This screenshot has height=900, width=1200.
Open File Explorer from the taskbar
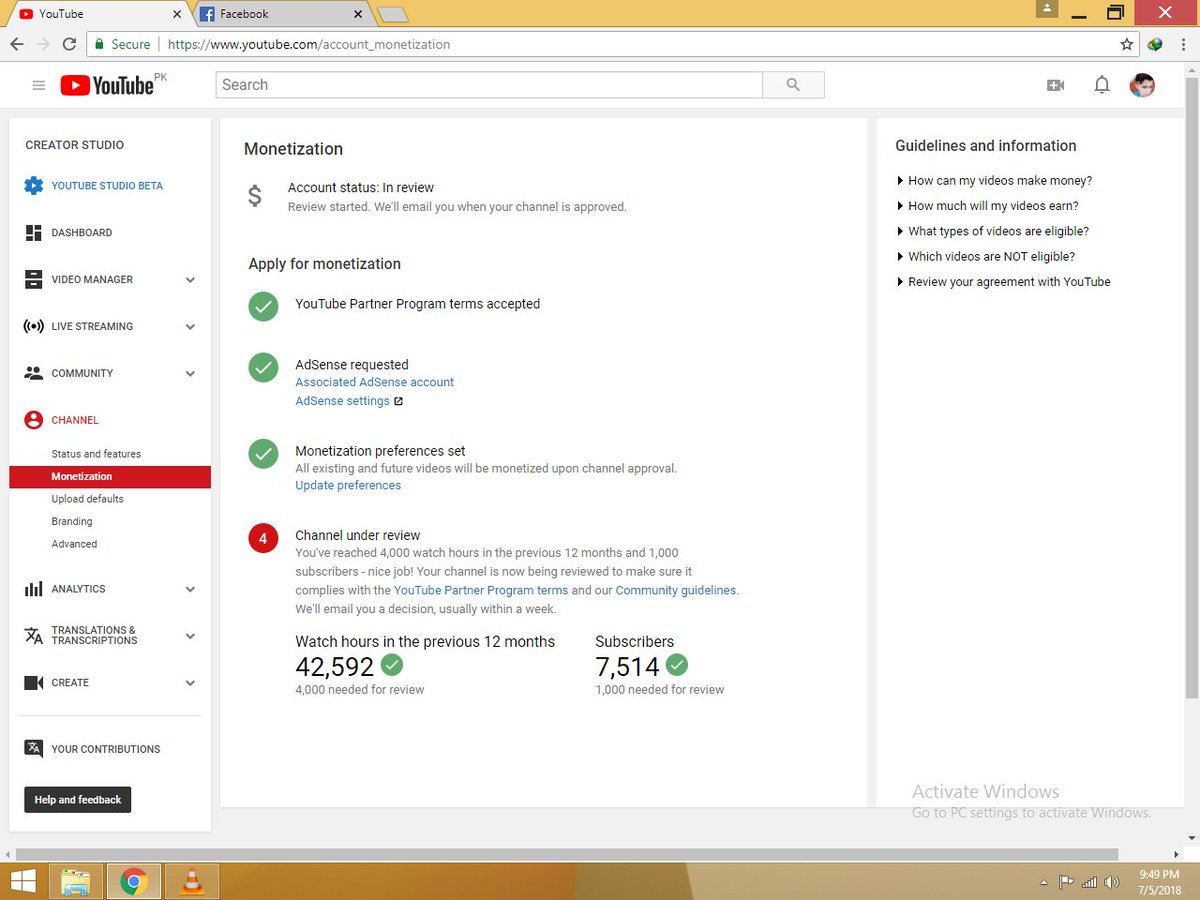(x=76, y=882)
